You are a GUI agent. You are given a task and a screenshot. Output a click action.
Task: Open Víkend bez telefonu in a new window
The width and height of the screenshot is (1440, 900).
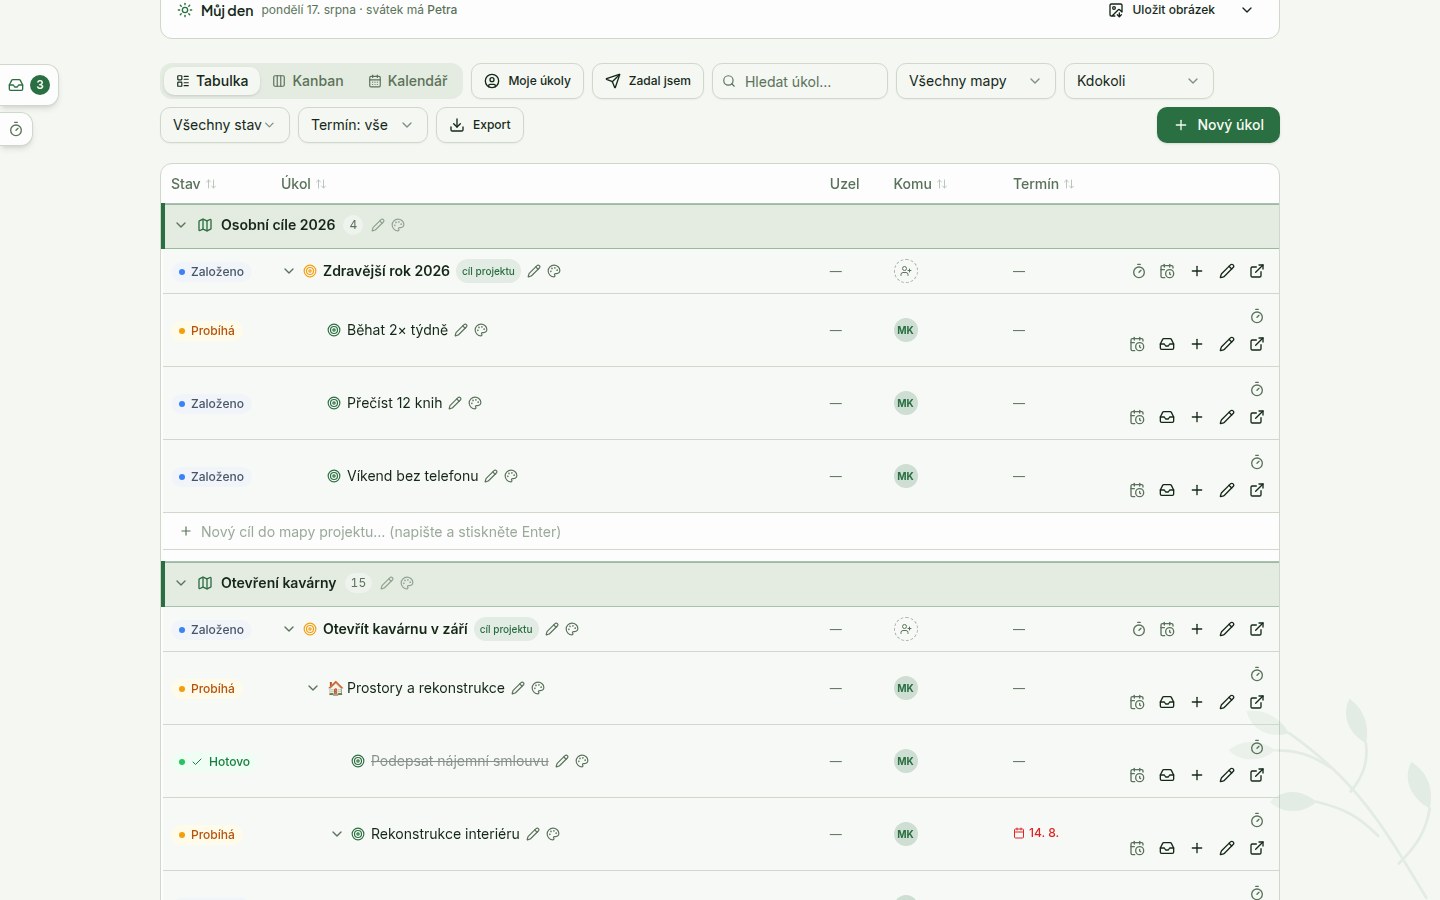pyautogui.click(x=1257, y=490)
